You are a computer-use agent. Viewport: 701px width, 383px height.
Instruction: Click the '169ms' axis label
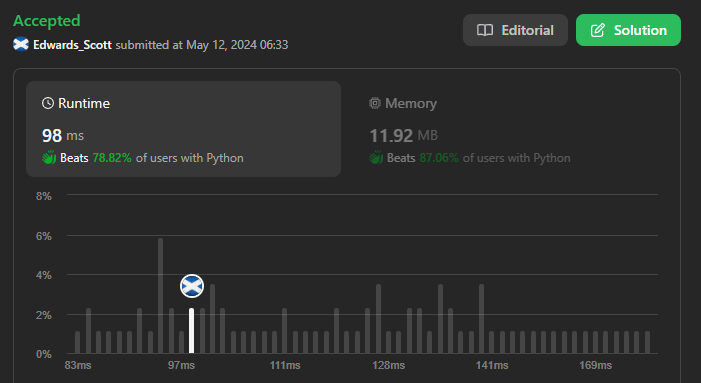595,365
